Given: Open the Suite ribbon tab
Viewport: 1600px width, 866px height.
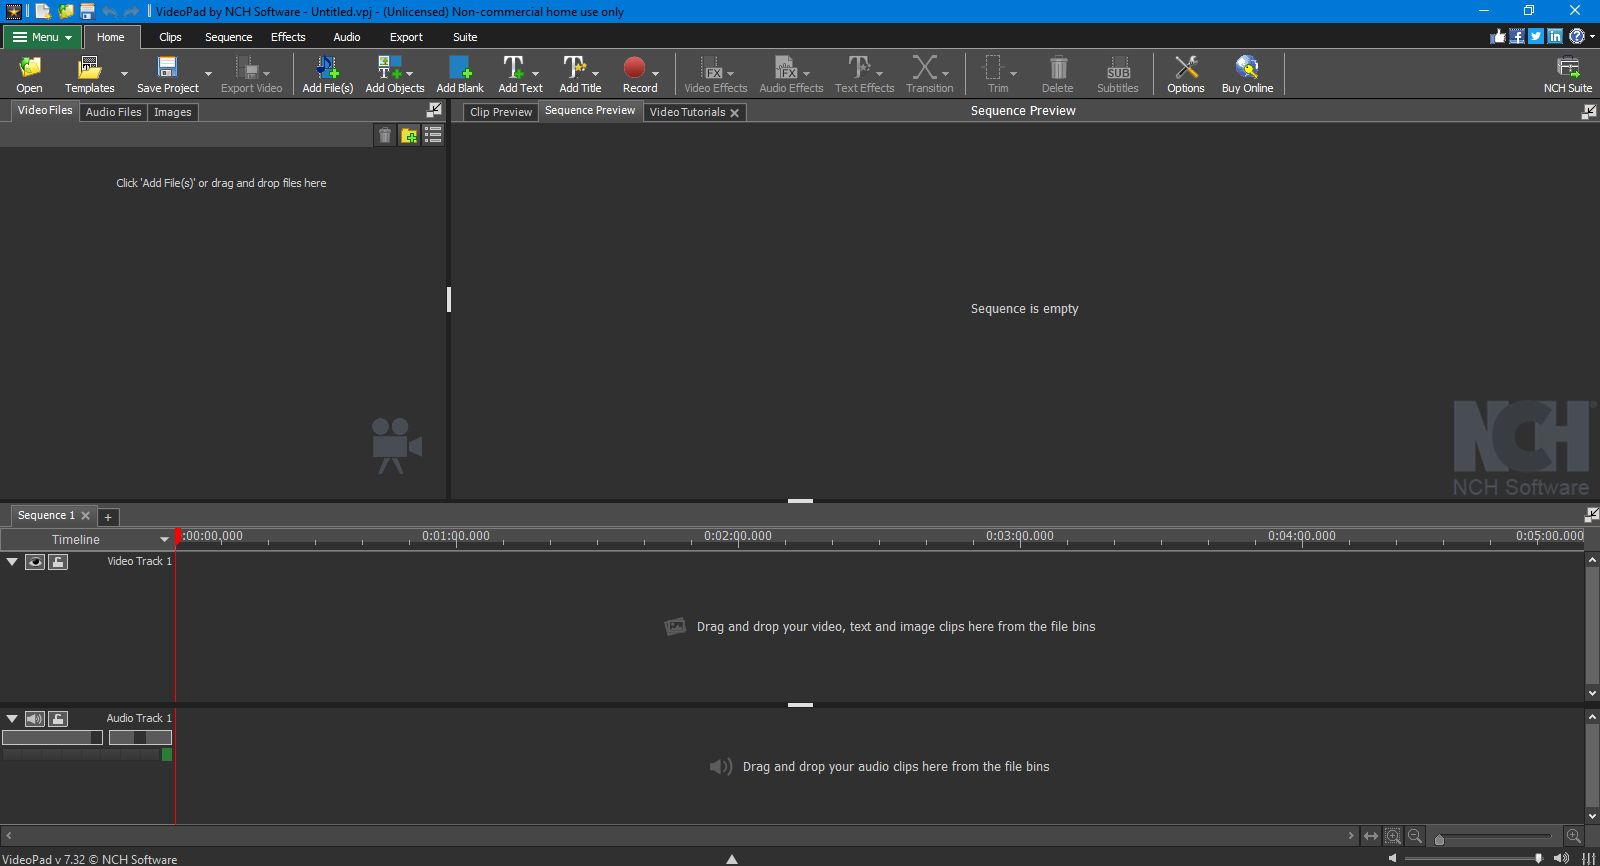Looking at the screenshot, I should coord(465,37).
